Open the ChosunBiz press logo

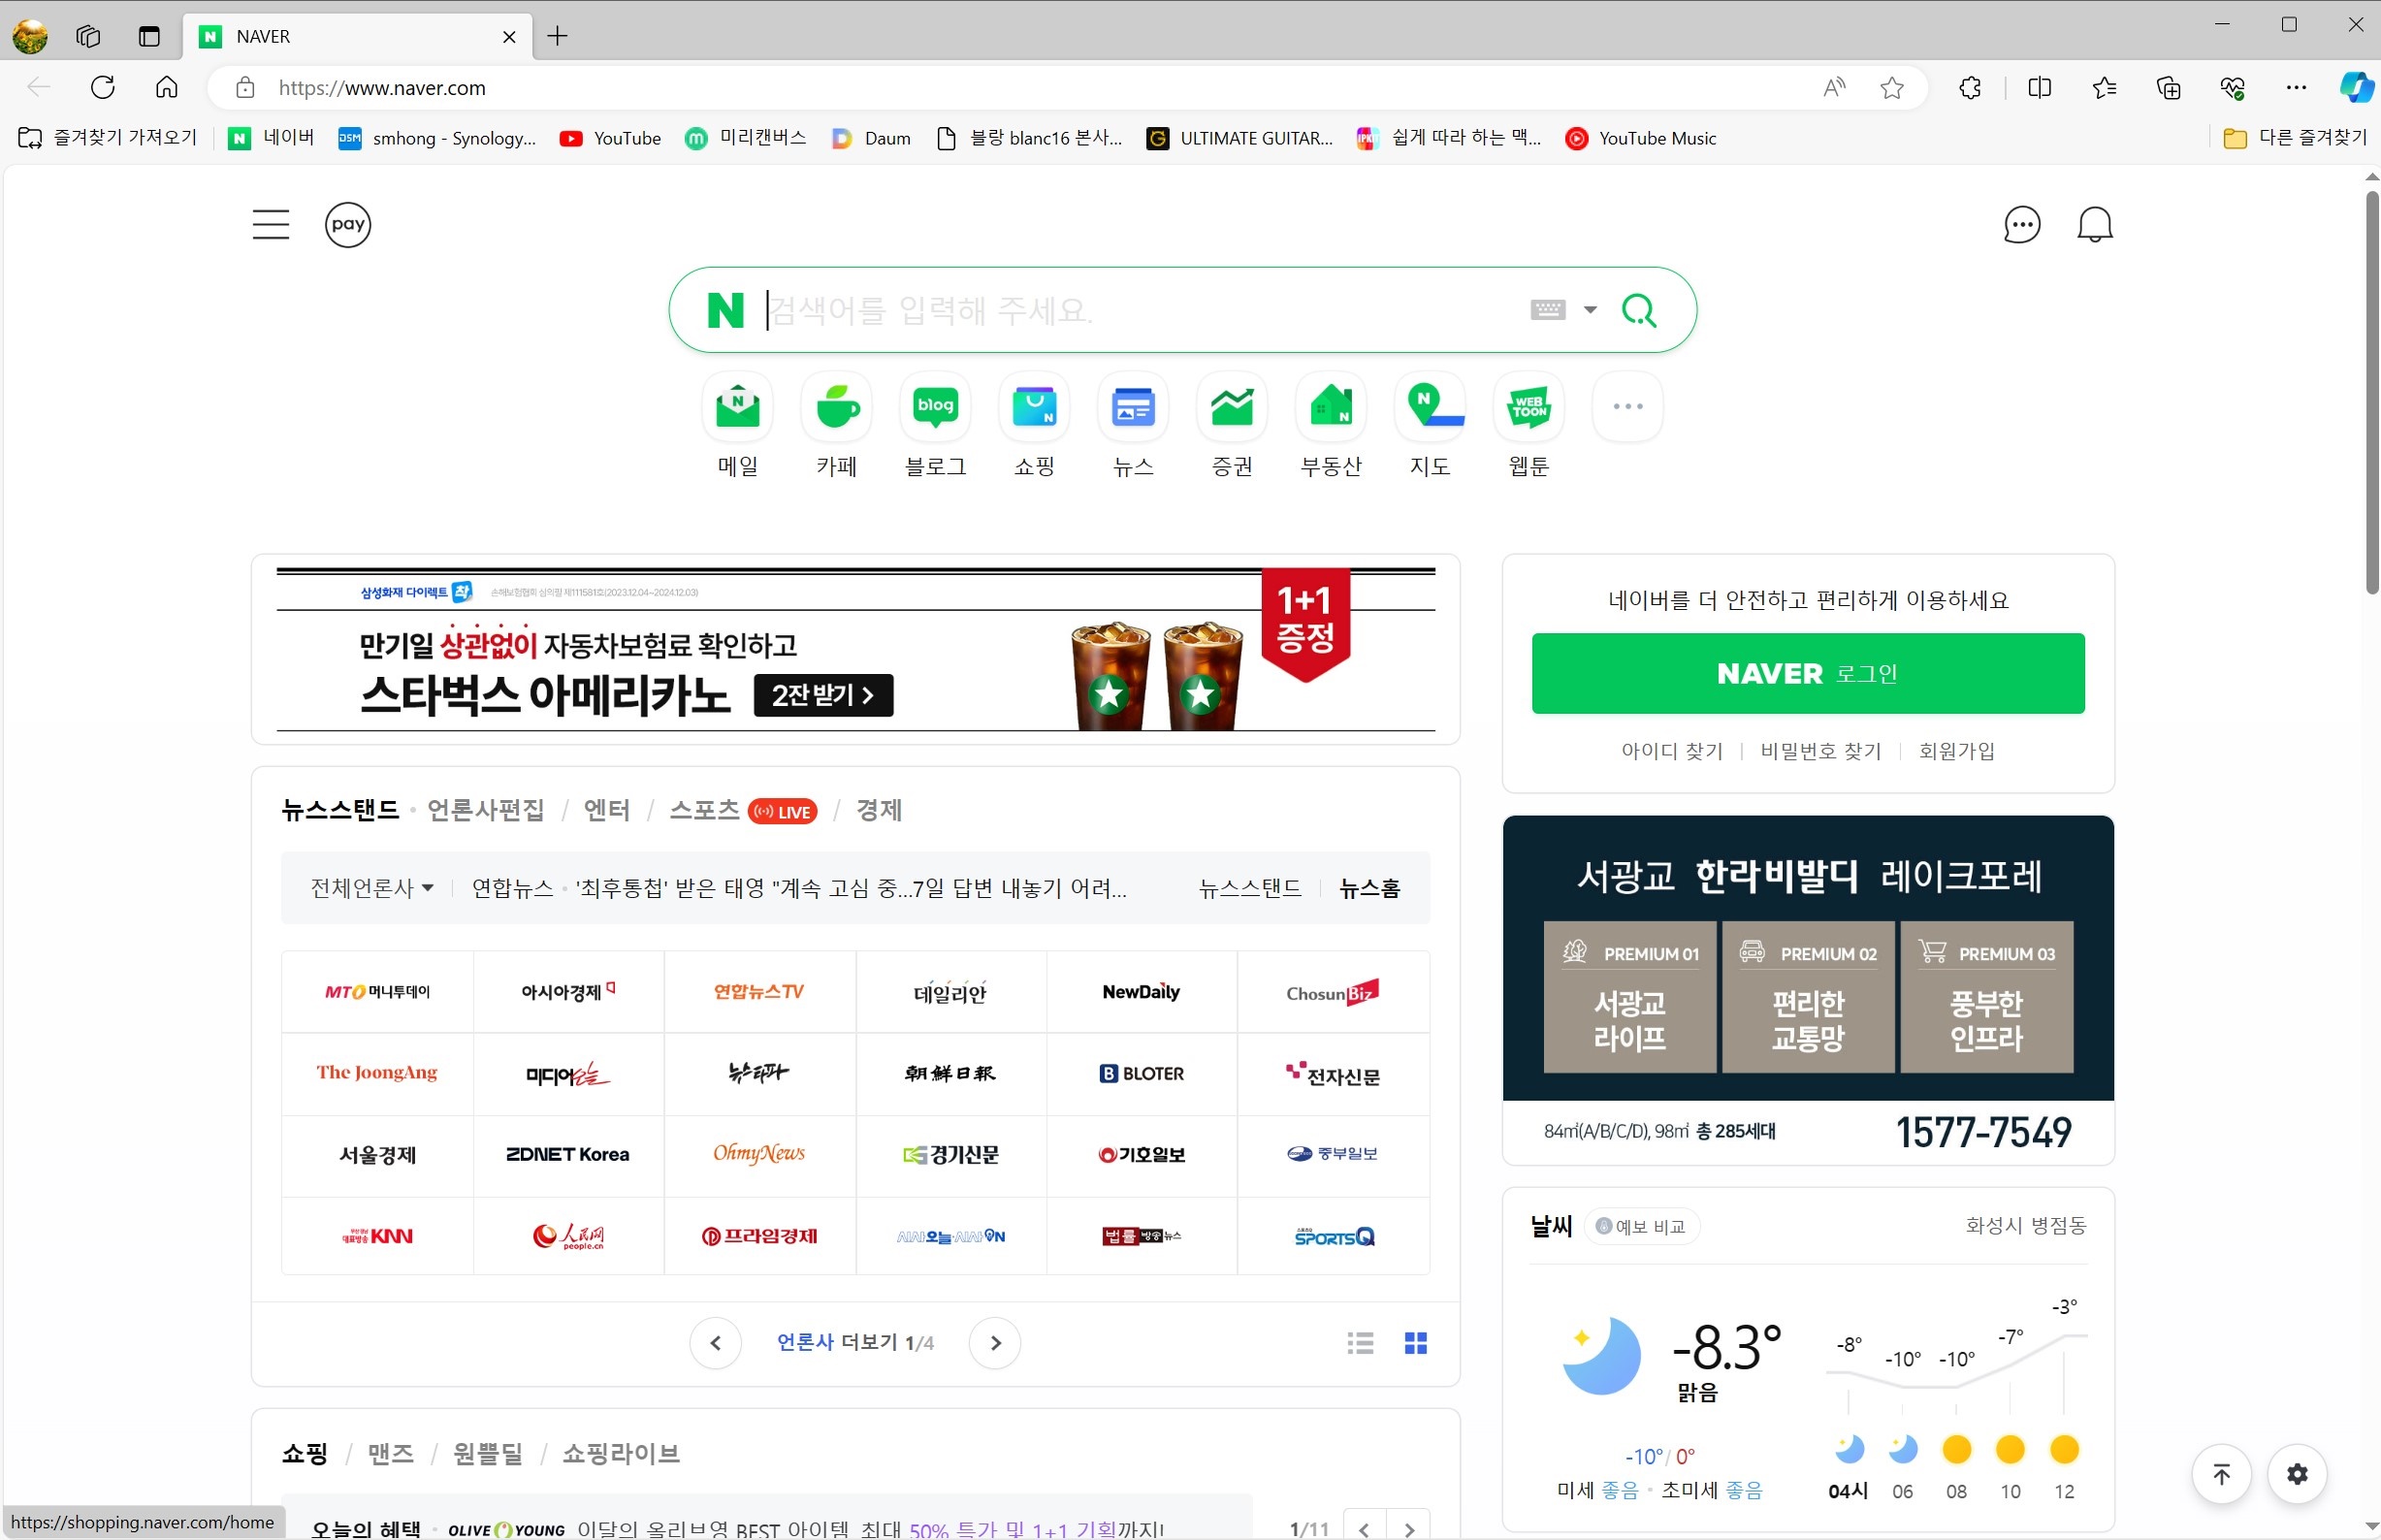coord(1333,992)
